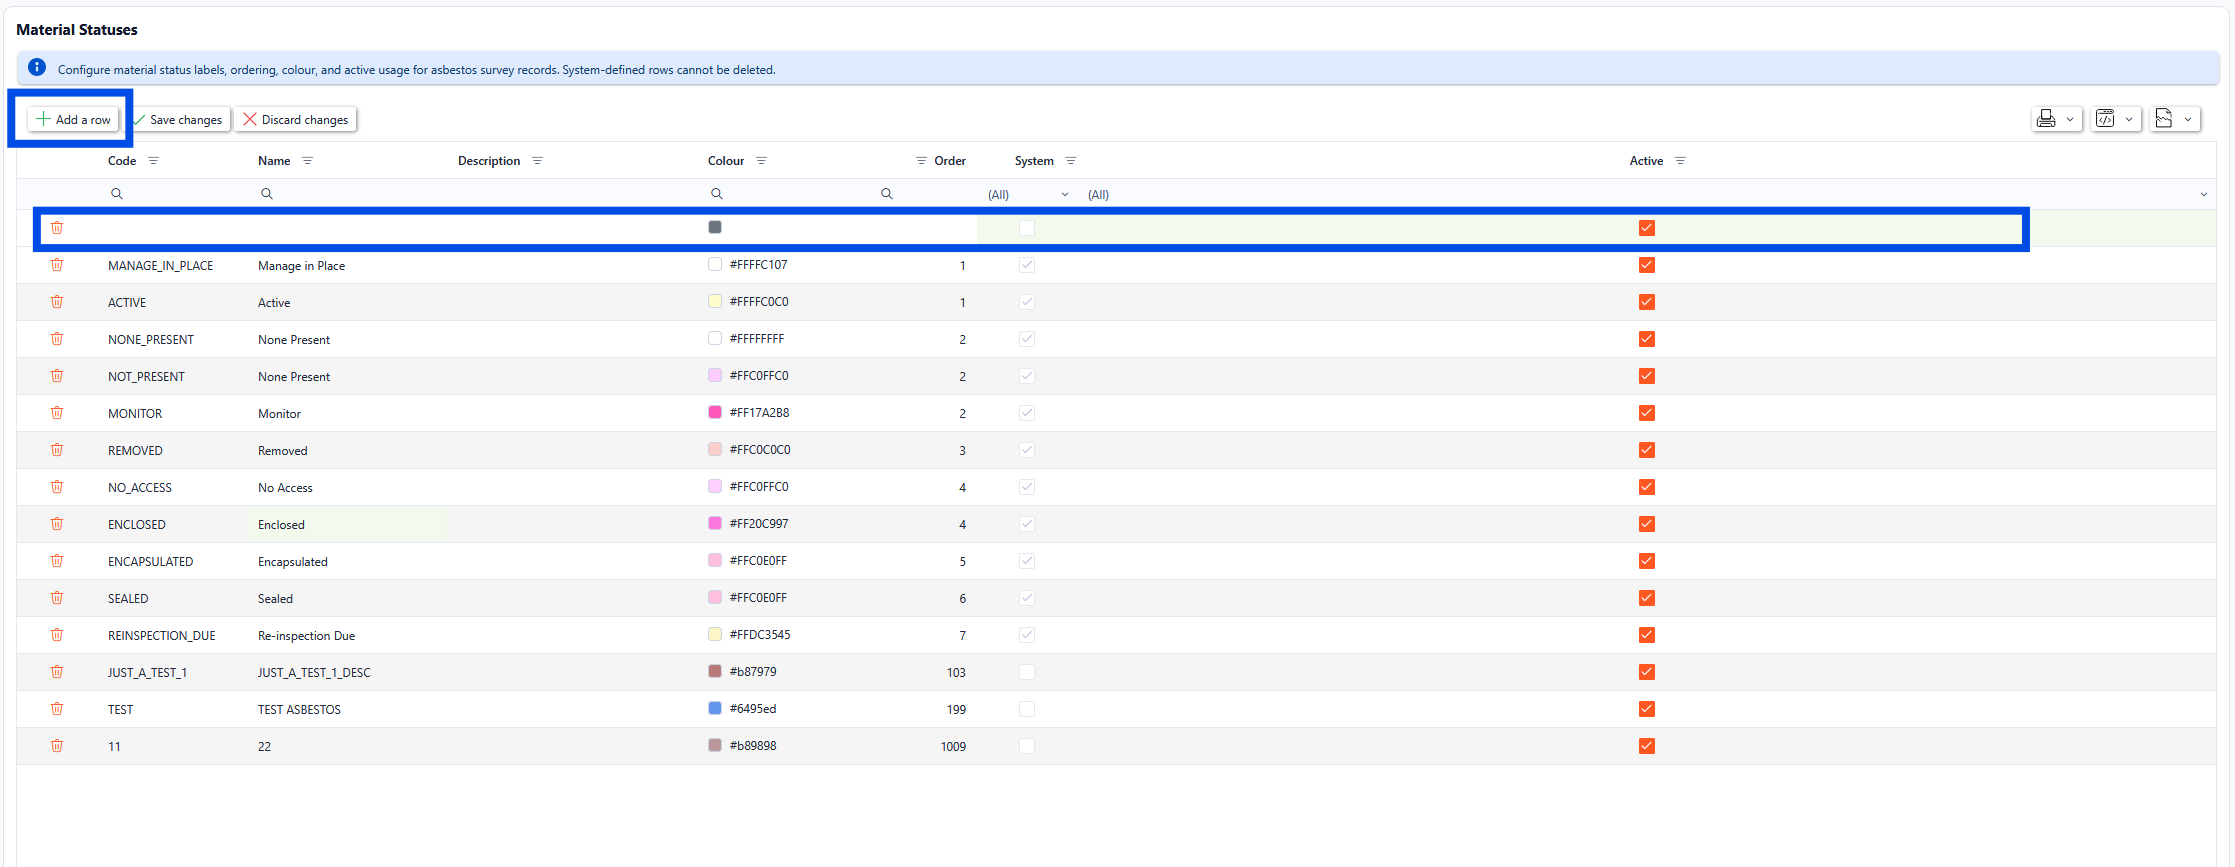The height and width of the screenshot is (867, 2235).
Task: Delete the TEST ASBESTOS row via trash icon
Action: [57, 709]
